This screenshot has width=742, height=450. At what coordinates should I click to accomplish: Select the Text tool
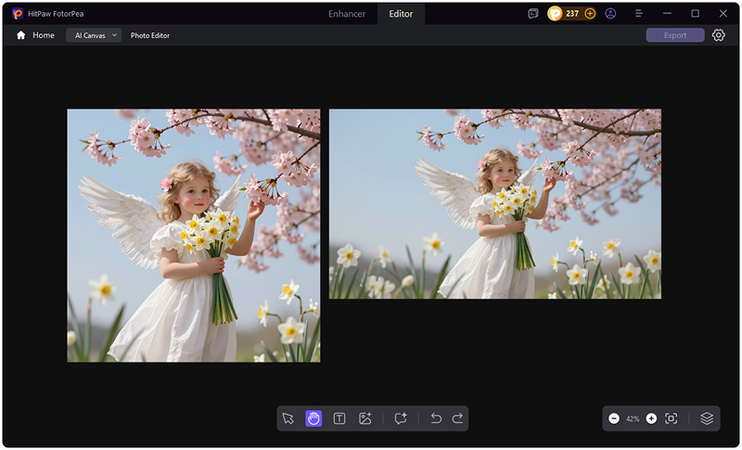click(339, 418)
